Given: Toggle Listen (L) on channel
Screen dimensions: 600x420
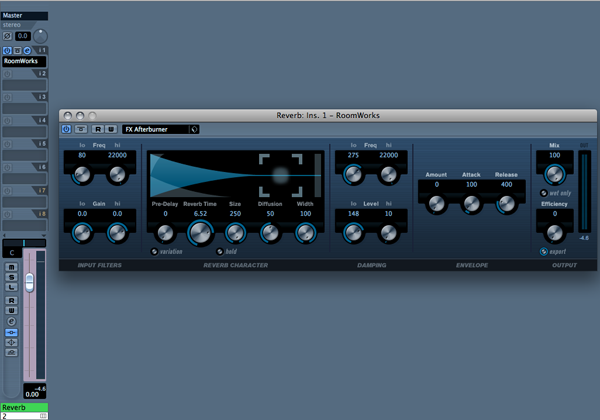Looking at the screenshot, I should (11, 287).
